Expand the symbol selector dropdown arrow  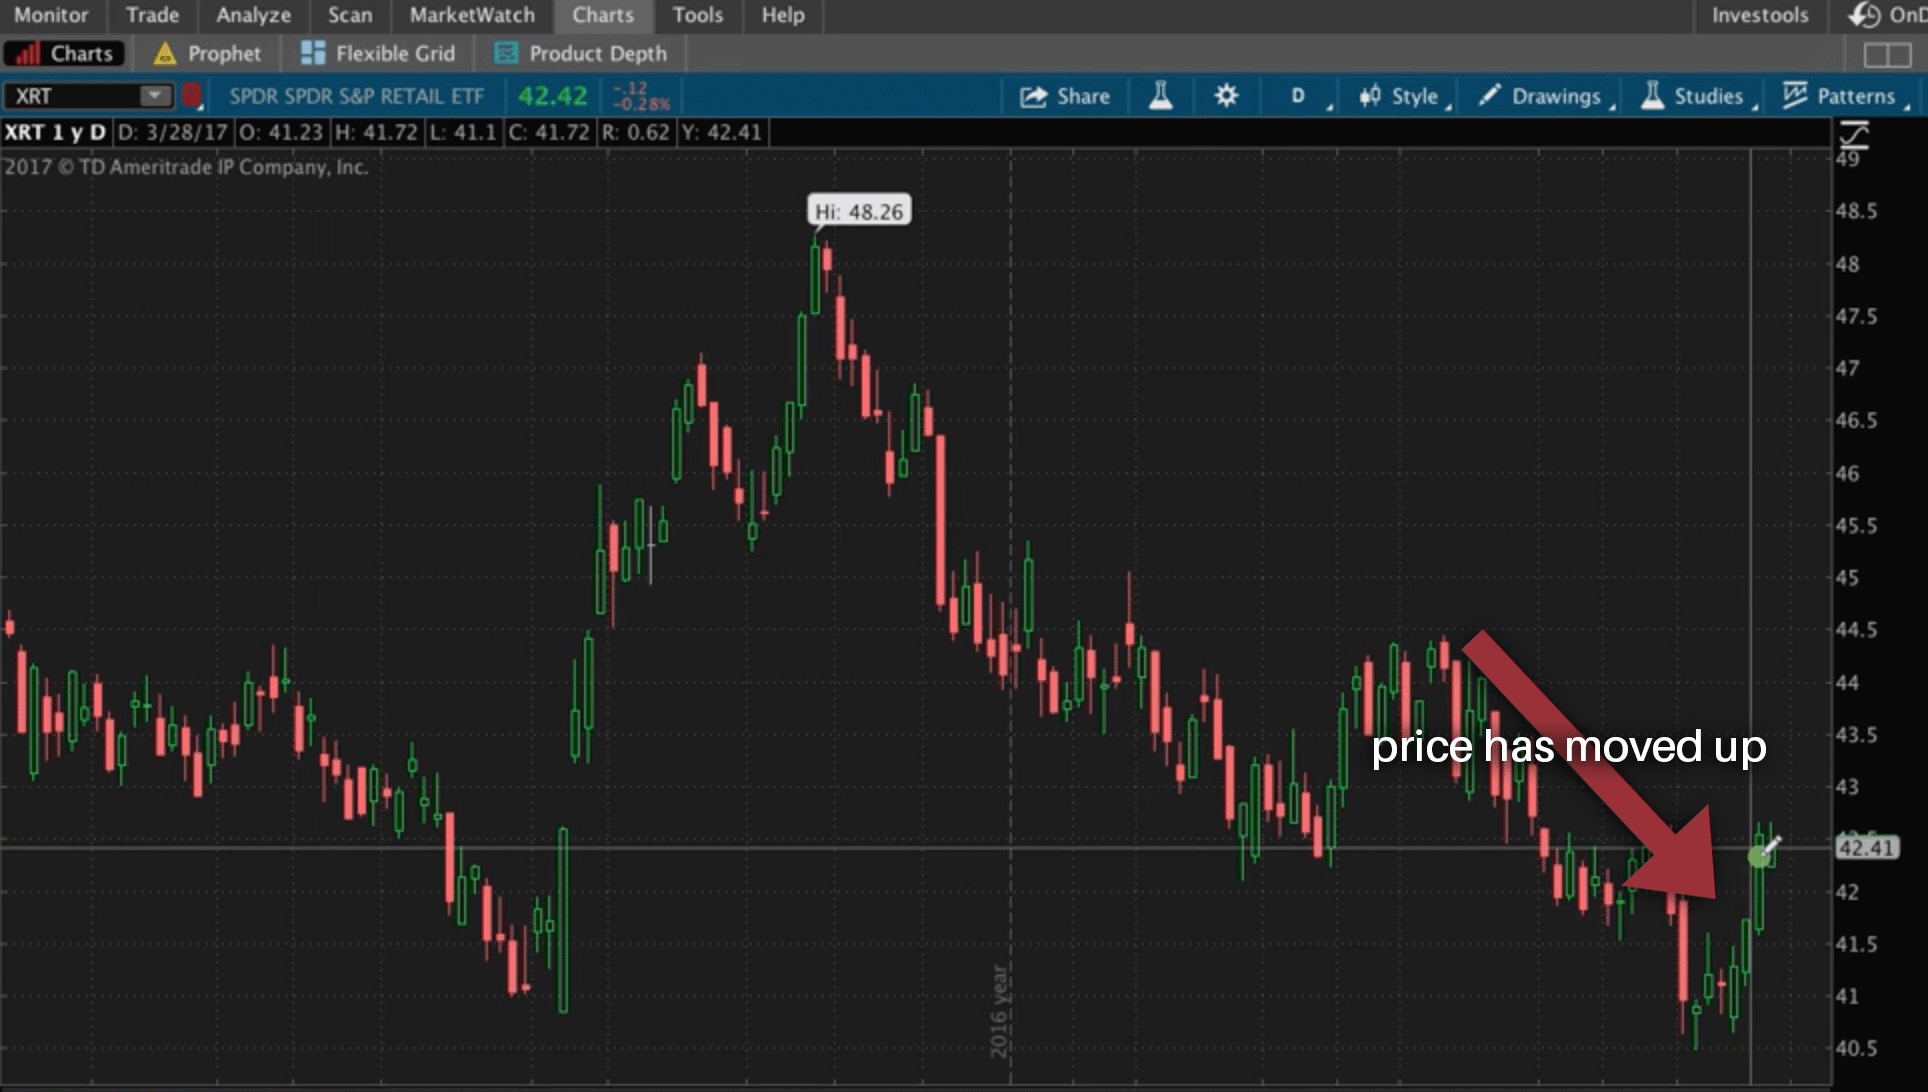click(155, 96)
